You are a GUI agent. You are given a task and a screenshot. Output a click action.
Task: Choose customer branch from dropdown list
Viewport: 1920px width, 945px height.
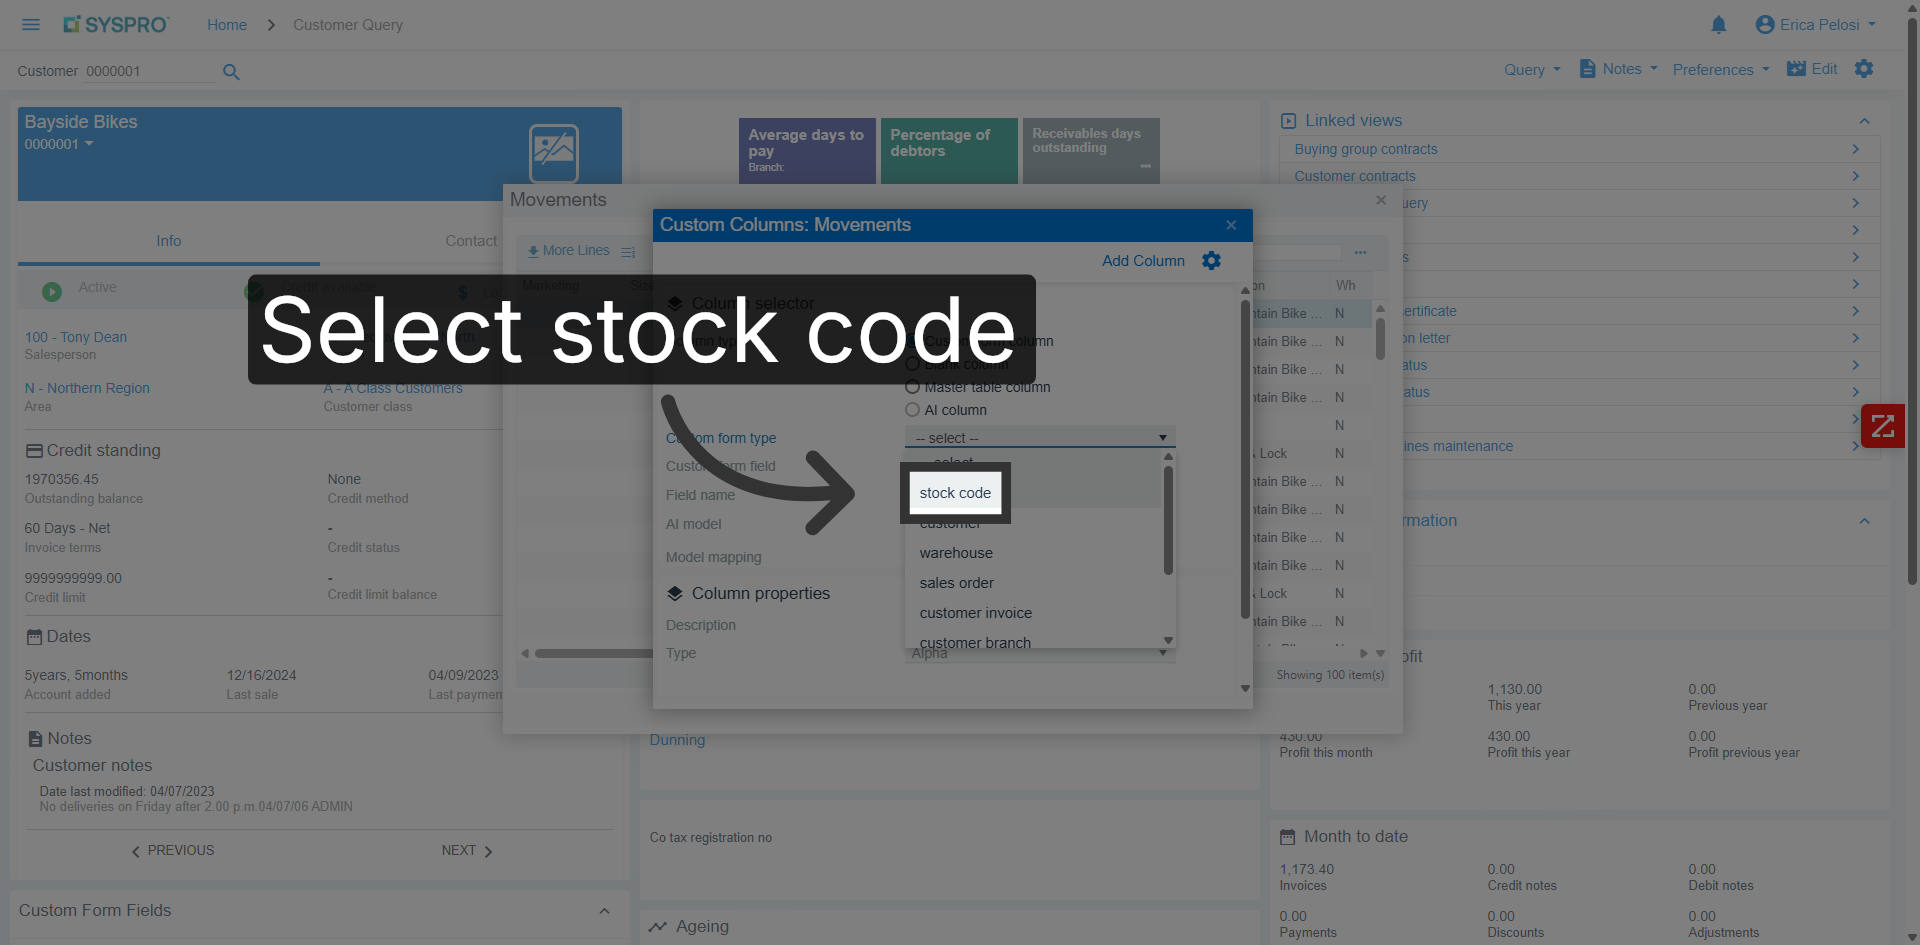click(x=975, y=642)
